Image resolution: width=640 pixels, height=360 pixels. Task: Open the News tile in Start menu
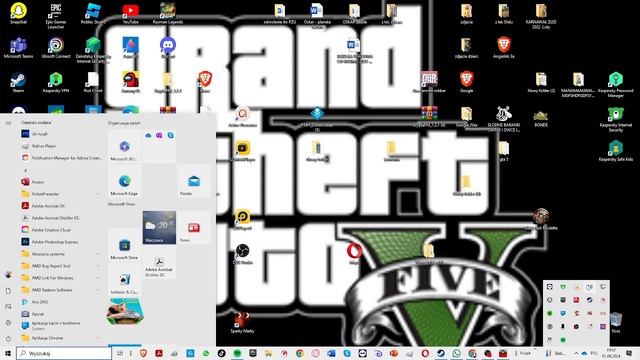pyautogui.click(x=194, y=228)
